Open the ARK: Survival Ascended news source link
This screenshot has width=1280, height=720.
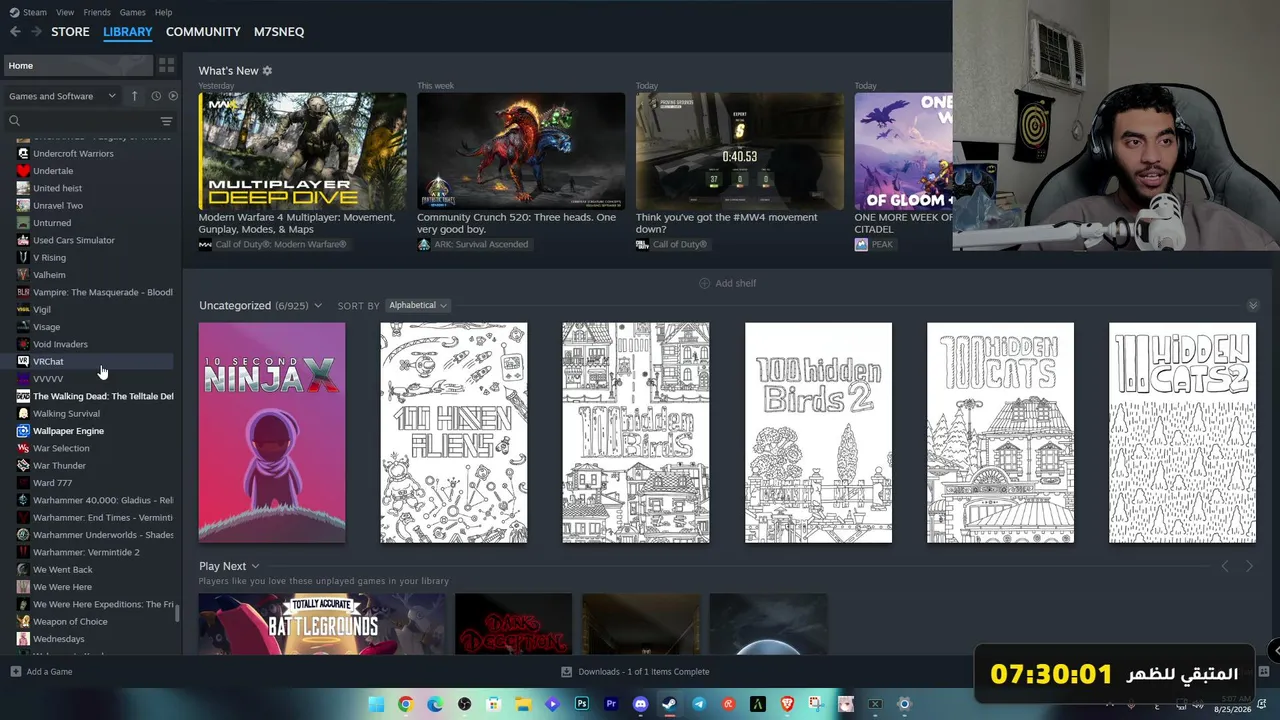pyautogui.click(x=474, y=245)
